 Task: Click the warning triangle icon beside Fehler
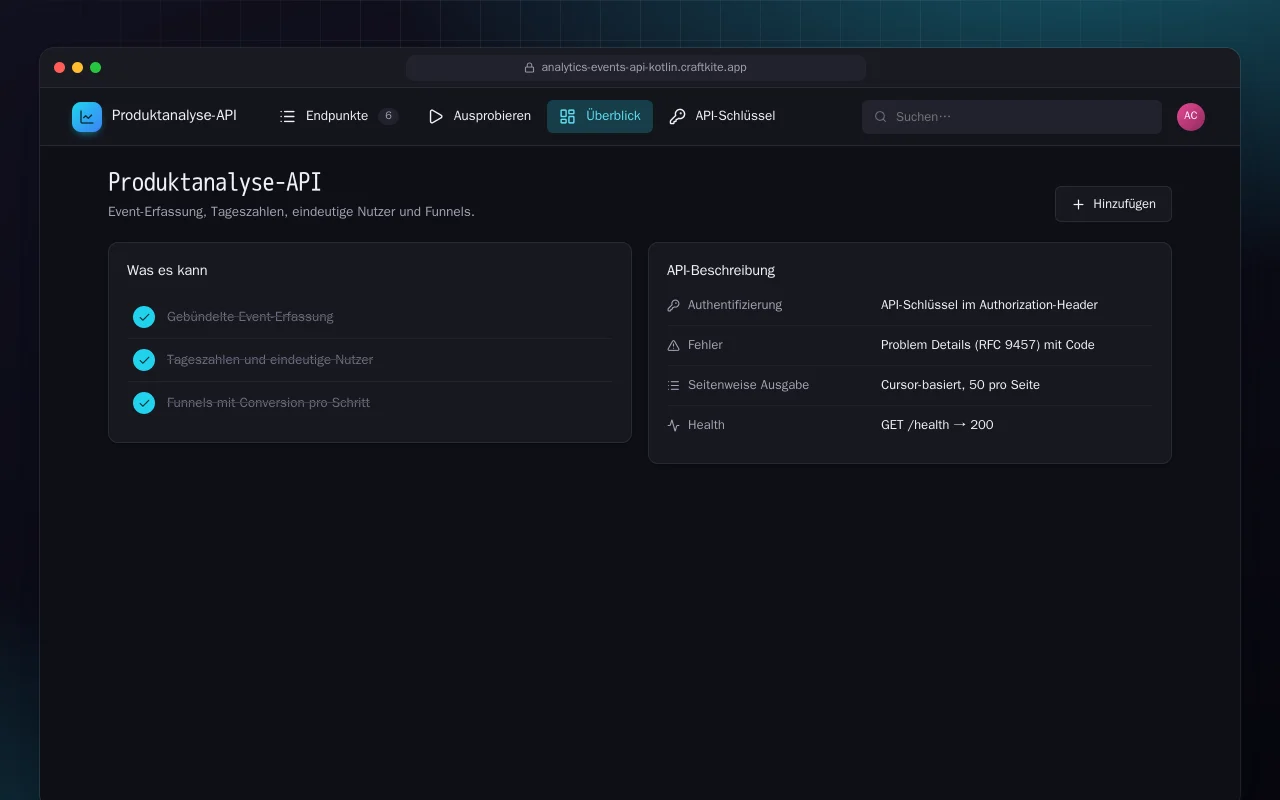click(674, 345)
